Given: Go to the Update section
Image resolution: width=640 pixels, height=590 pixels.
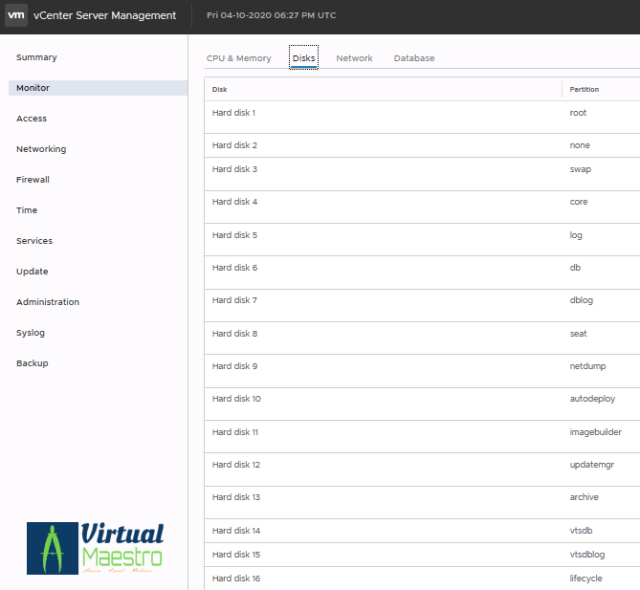Looking at the screenshot, I should (x=32, y=272).
